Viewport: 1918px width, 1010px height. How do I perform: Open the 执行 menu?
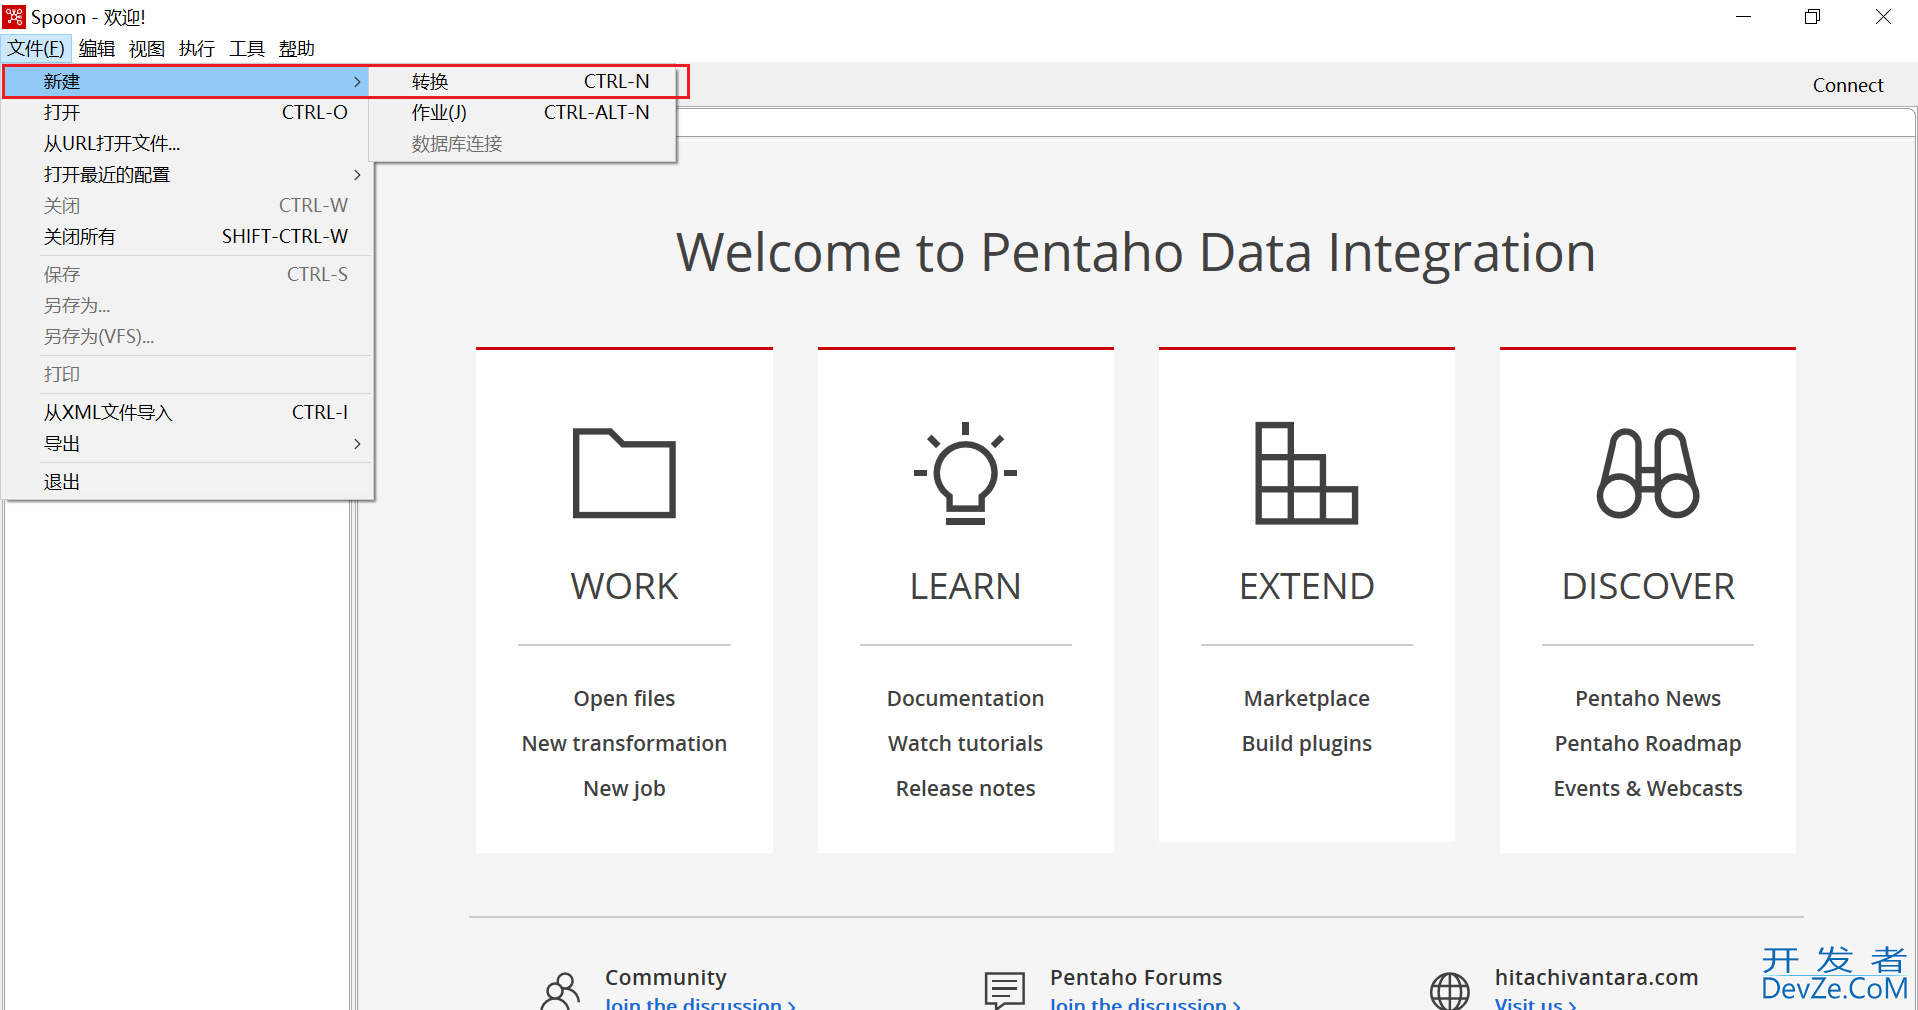tap(197, 48)
